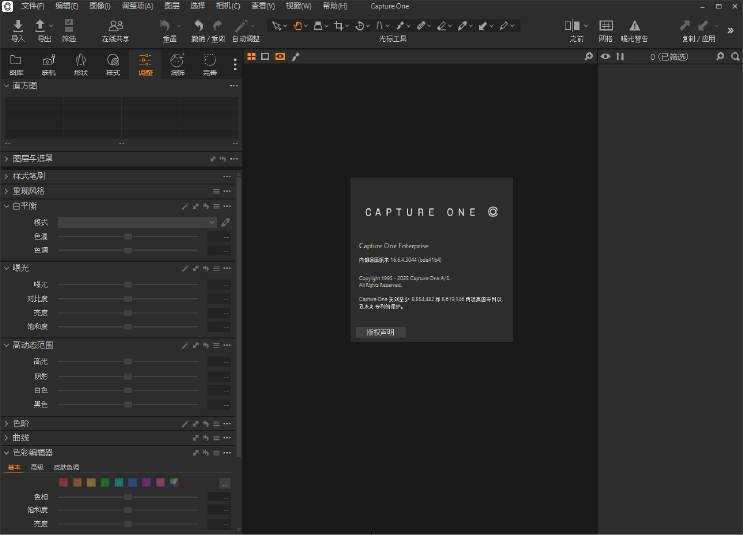The image size is (743, 535).
Task: Open the File (文件) menu
Action: 33,6
